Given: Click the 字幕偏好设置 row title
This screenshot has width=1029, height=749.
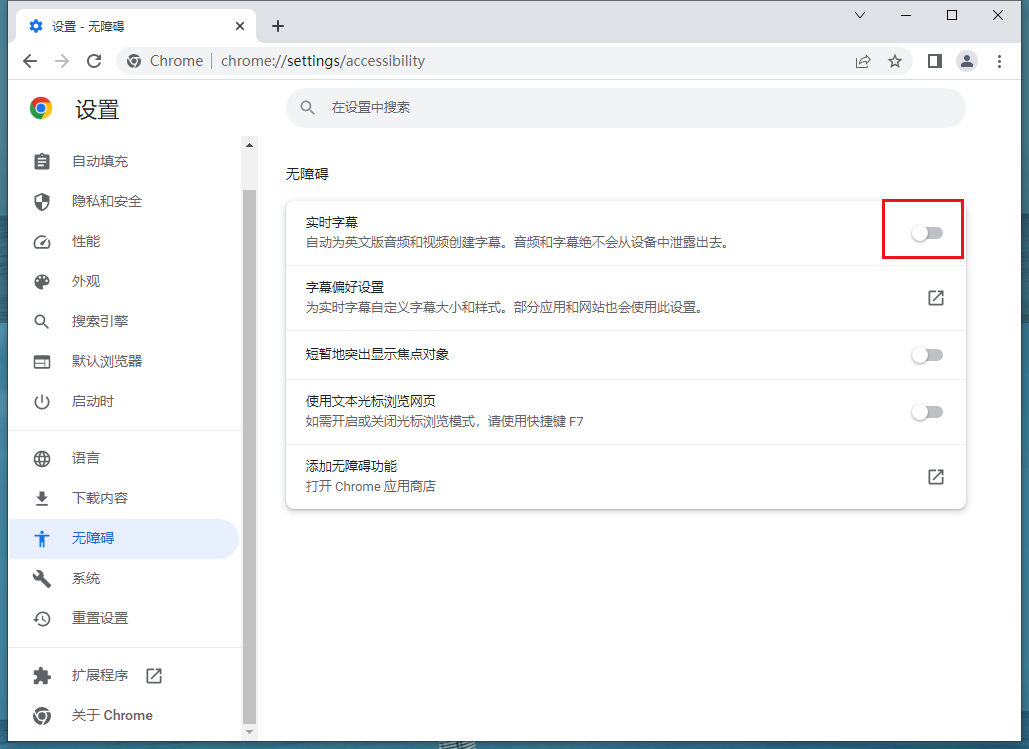Looking at the screenshot, I should point(345,288).
